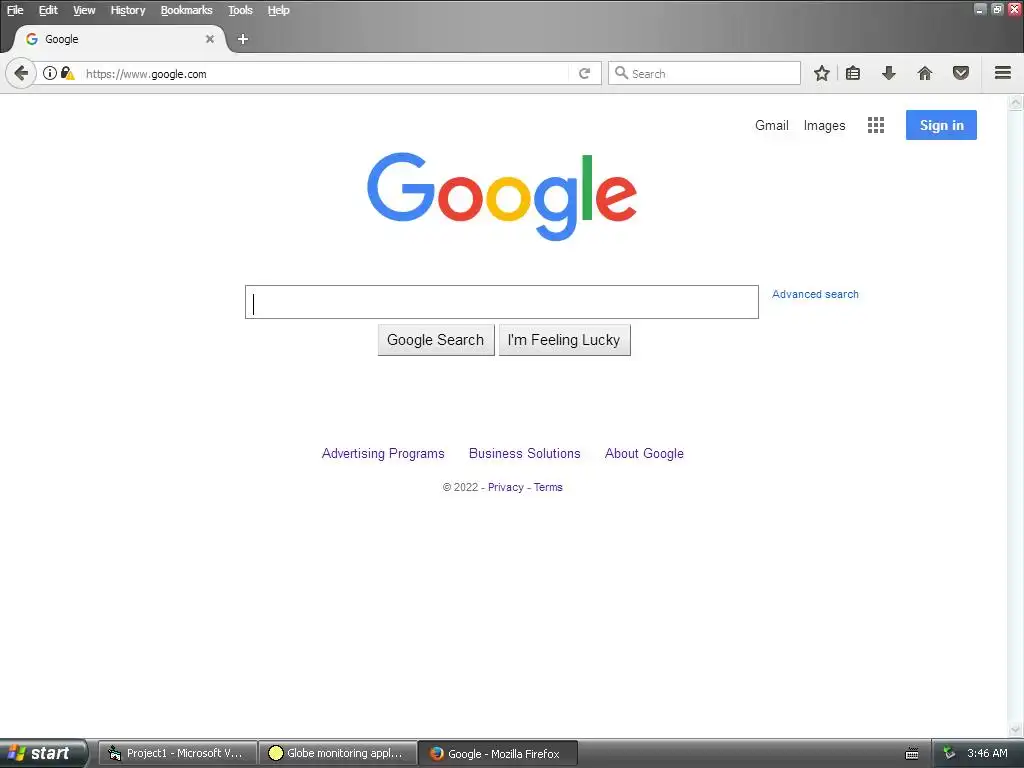The image size is (1024, 768).
Task: Close the Google tab
Action: (x=210, y=39)
